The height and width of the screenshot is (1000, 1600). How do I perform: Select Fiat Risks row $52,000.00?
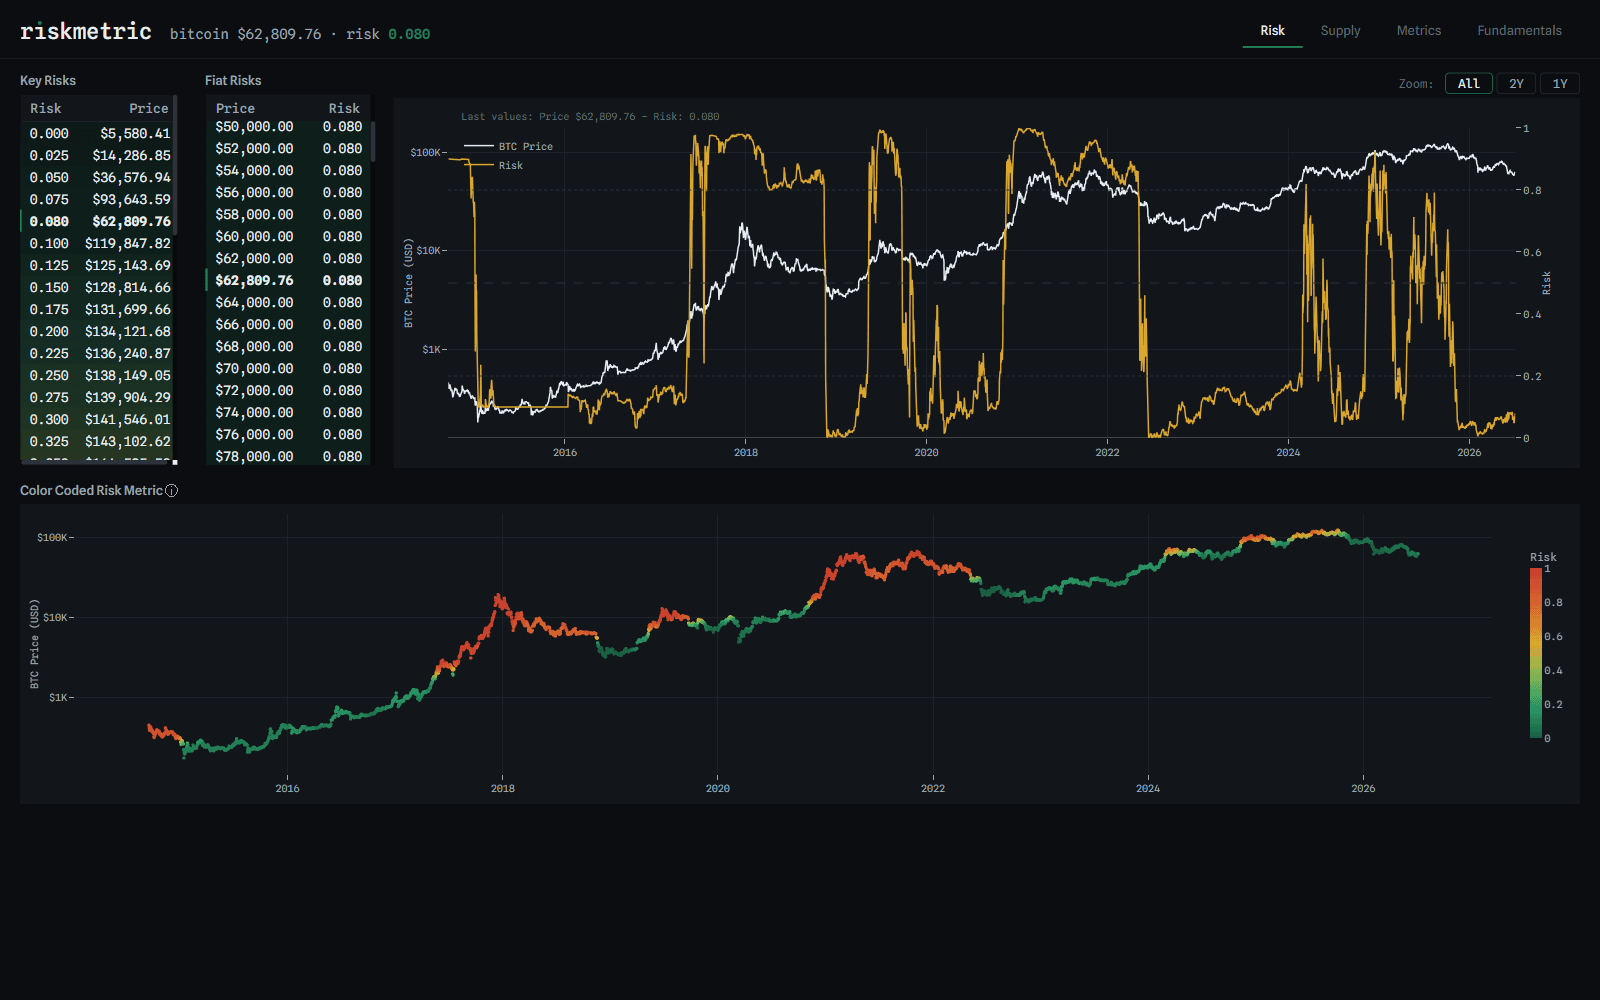(x=288, y=149)
